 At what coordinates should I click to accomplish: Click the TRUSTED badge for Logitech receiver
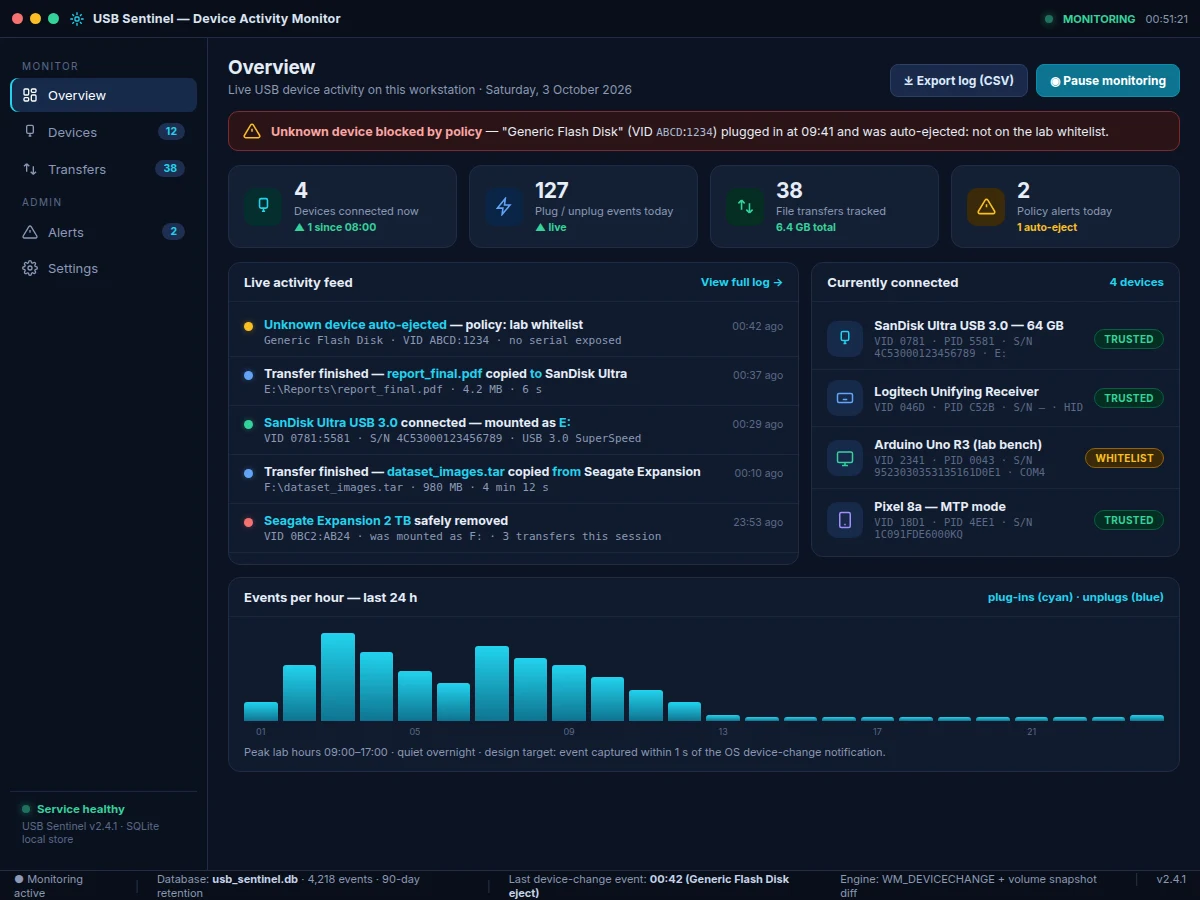[1129, 398]
